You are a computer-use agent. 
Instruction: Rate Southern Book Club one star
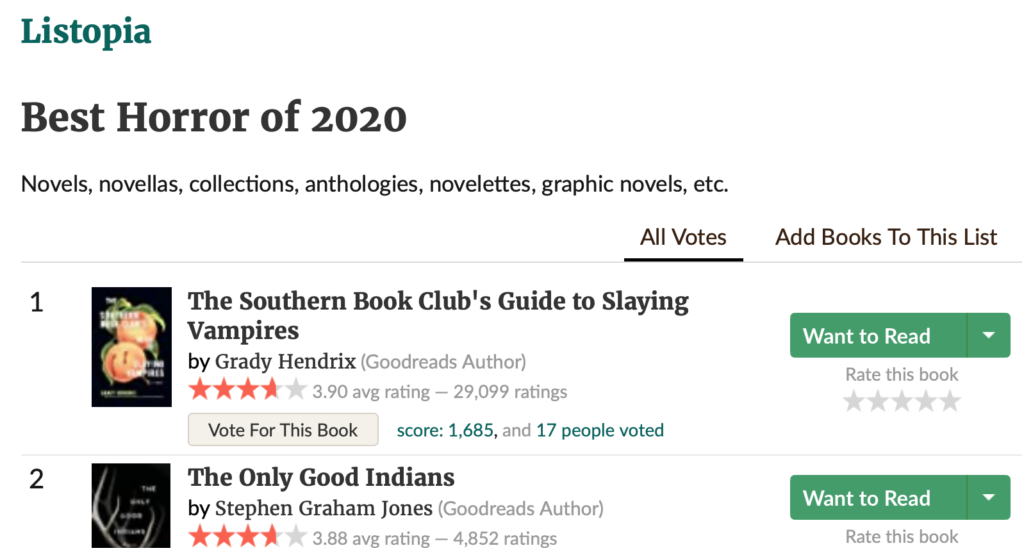pyautogui.click(x=854, y=402)
